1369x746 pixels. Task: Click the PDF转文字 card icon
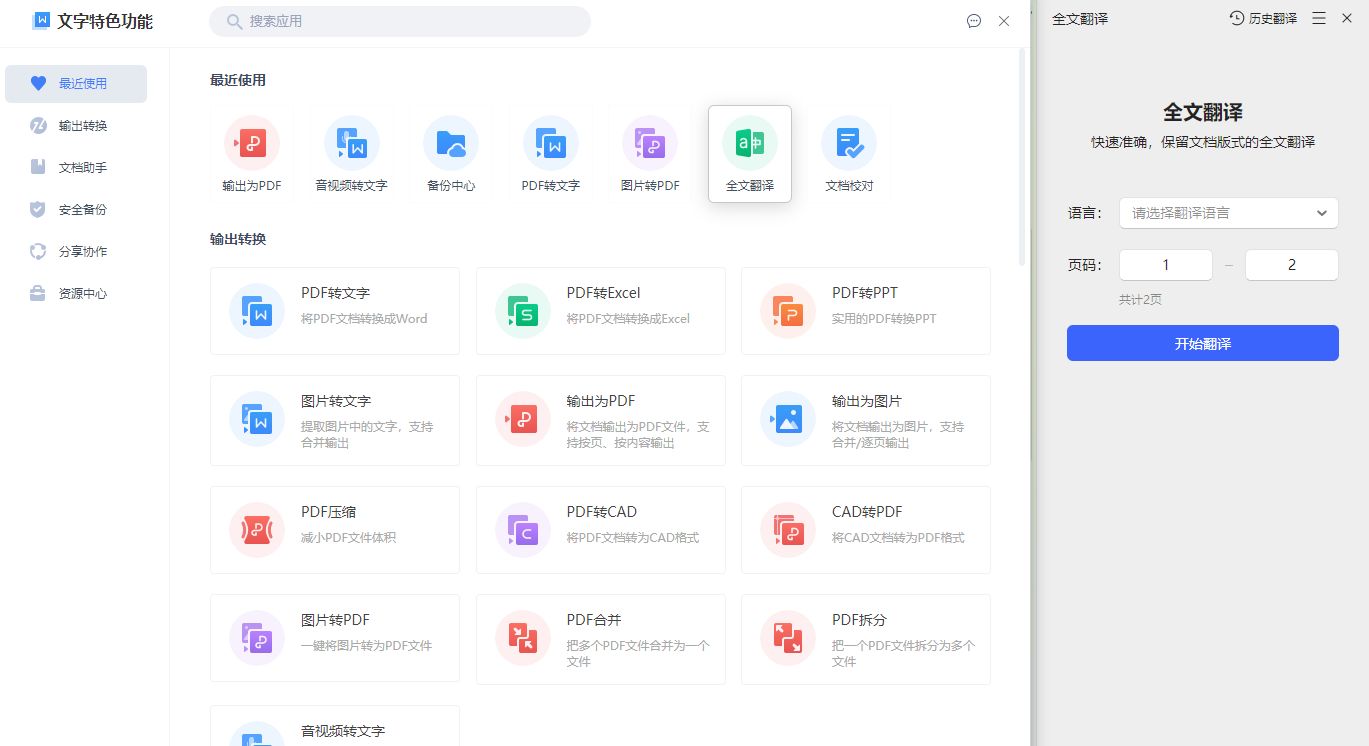pyautogui.click(x=257, y=310)
